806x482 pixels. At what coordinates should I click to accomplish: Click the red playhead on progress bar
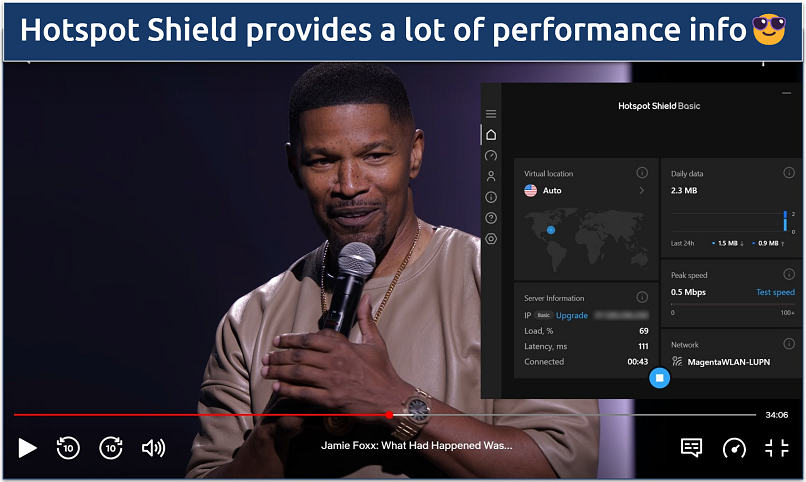[389, 414]
